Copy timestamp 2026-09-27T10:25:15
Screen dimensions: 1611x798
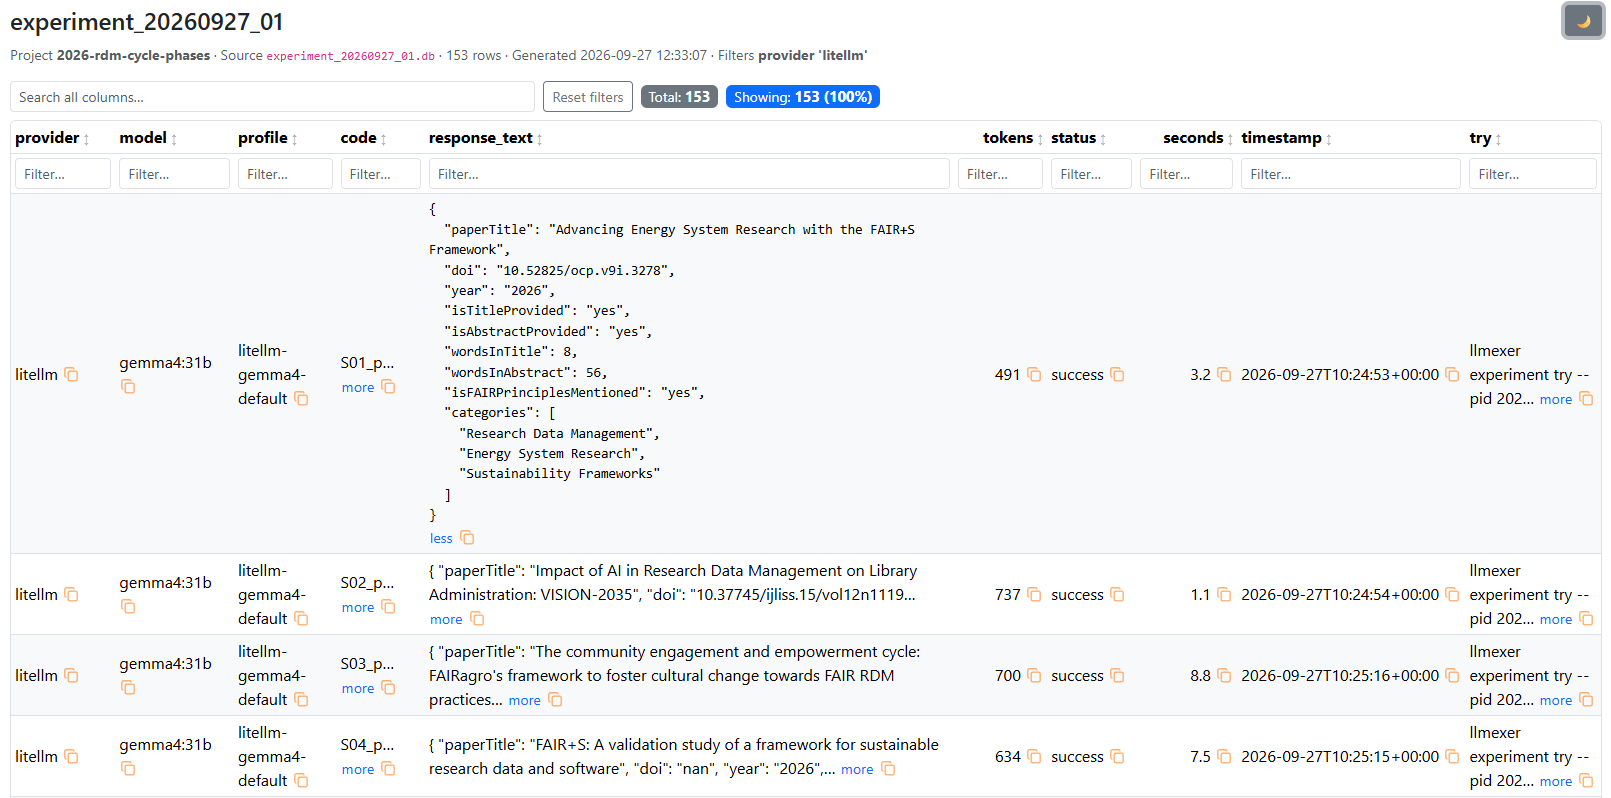(x=1452, y=756)
